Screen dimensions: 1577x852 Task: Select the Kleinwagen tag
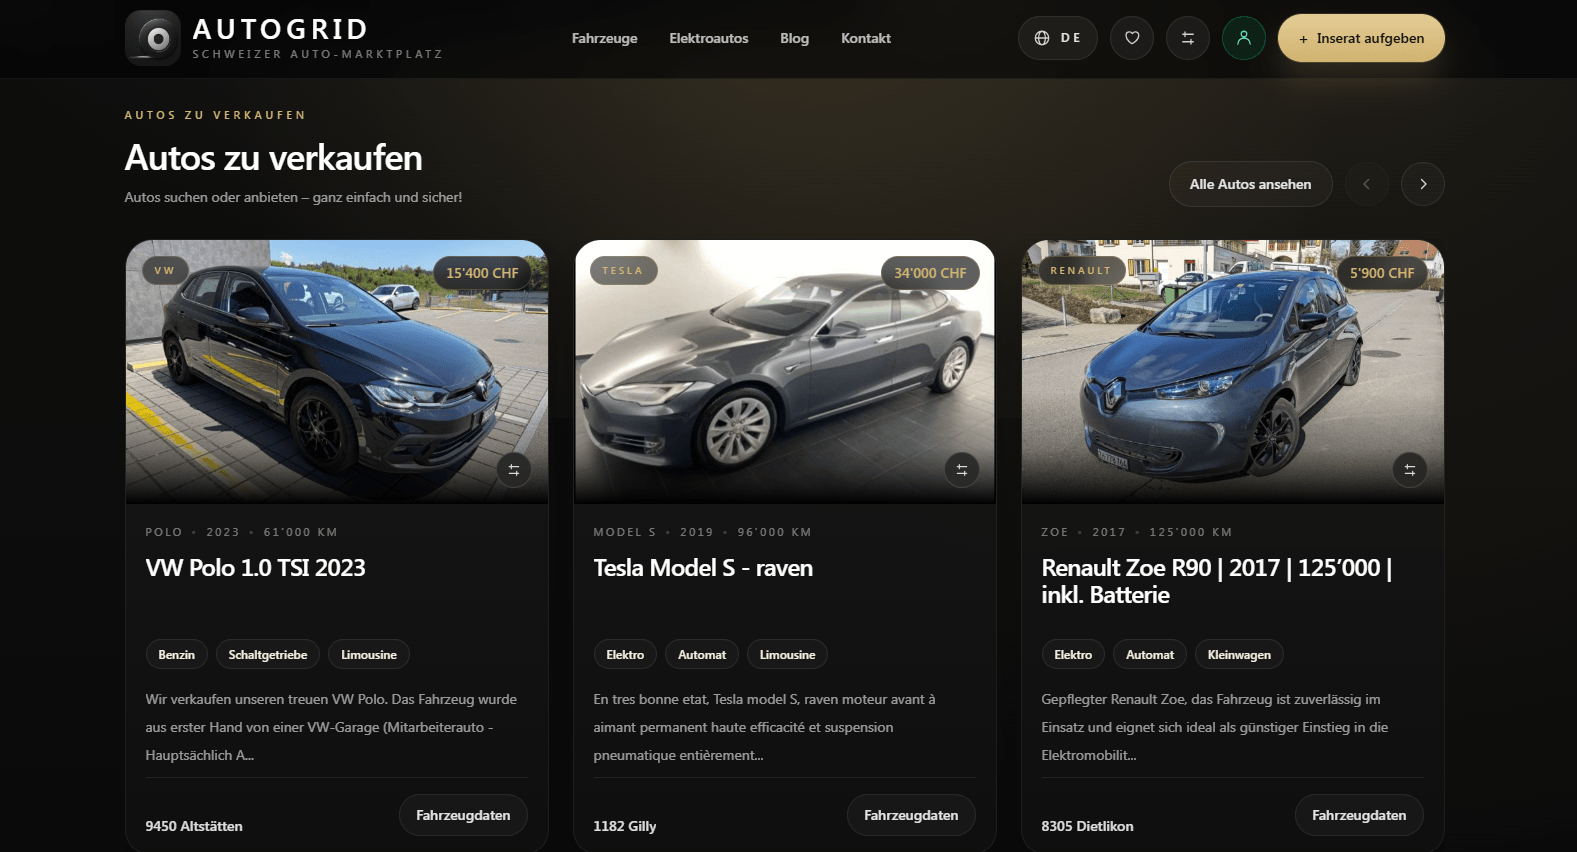(x=1239, y=655)
